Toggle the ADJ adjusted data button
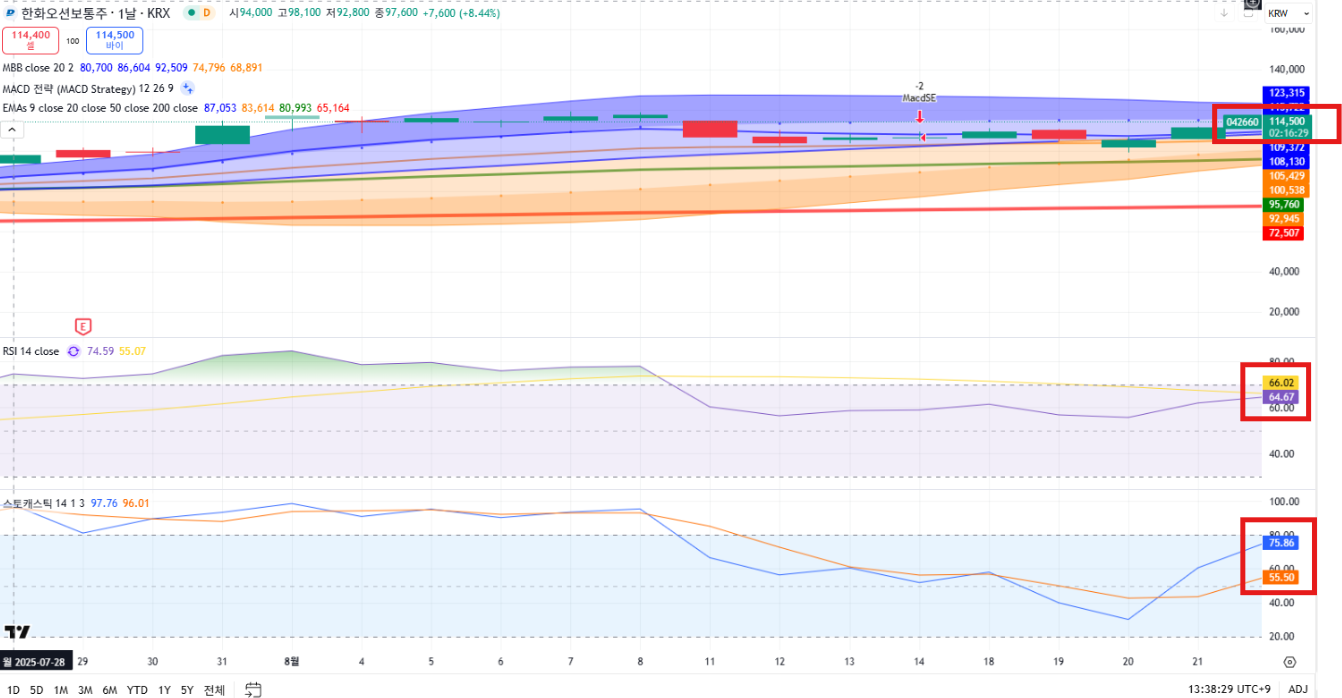The image size is (1342, 698). coord(1297,689)
